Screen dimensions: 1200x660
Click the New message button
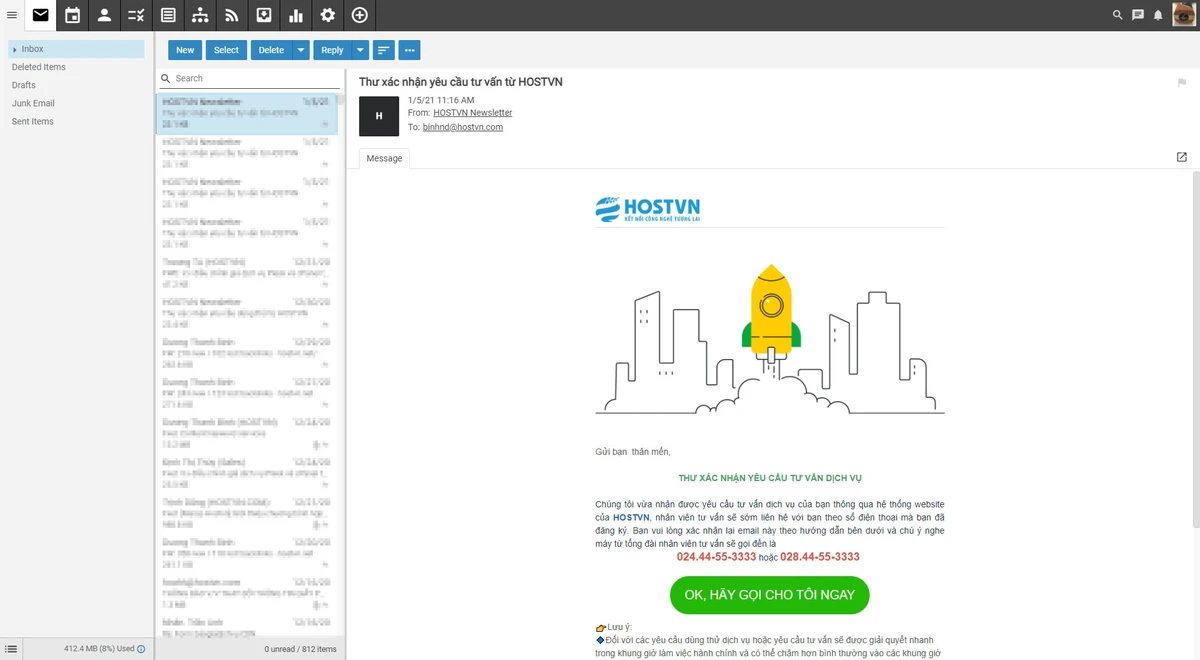point(185,50)
